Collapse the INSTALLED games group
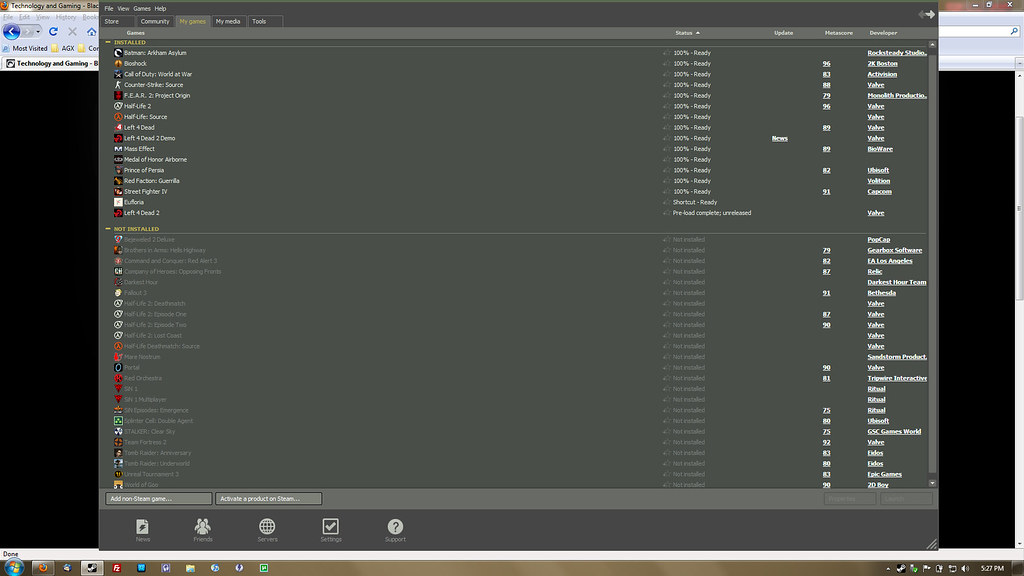1024x576 pixels. pos(108,42)
